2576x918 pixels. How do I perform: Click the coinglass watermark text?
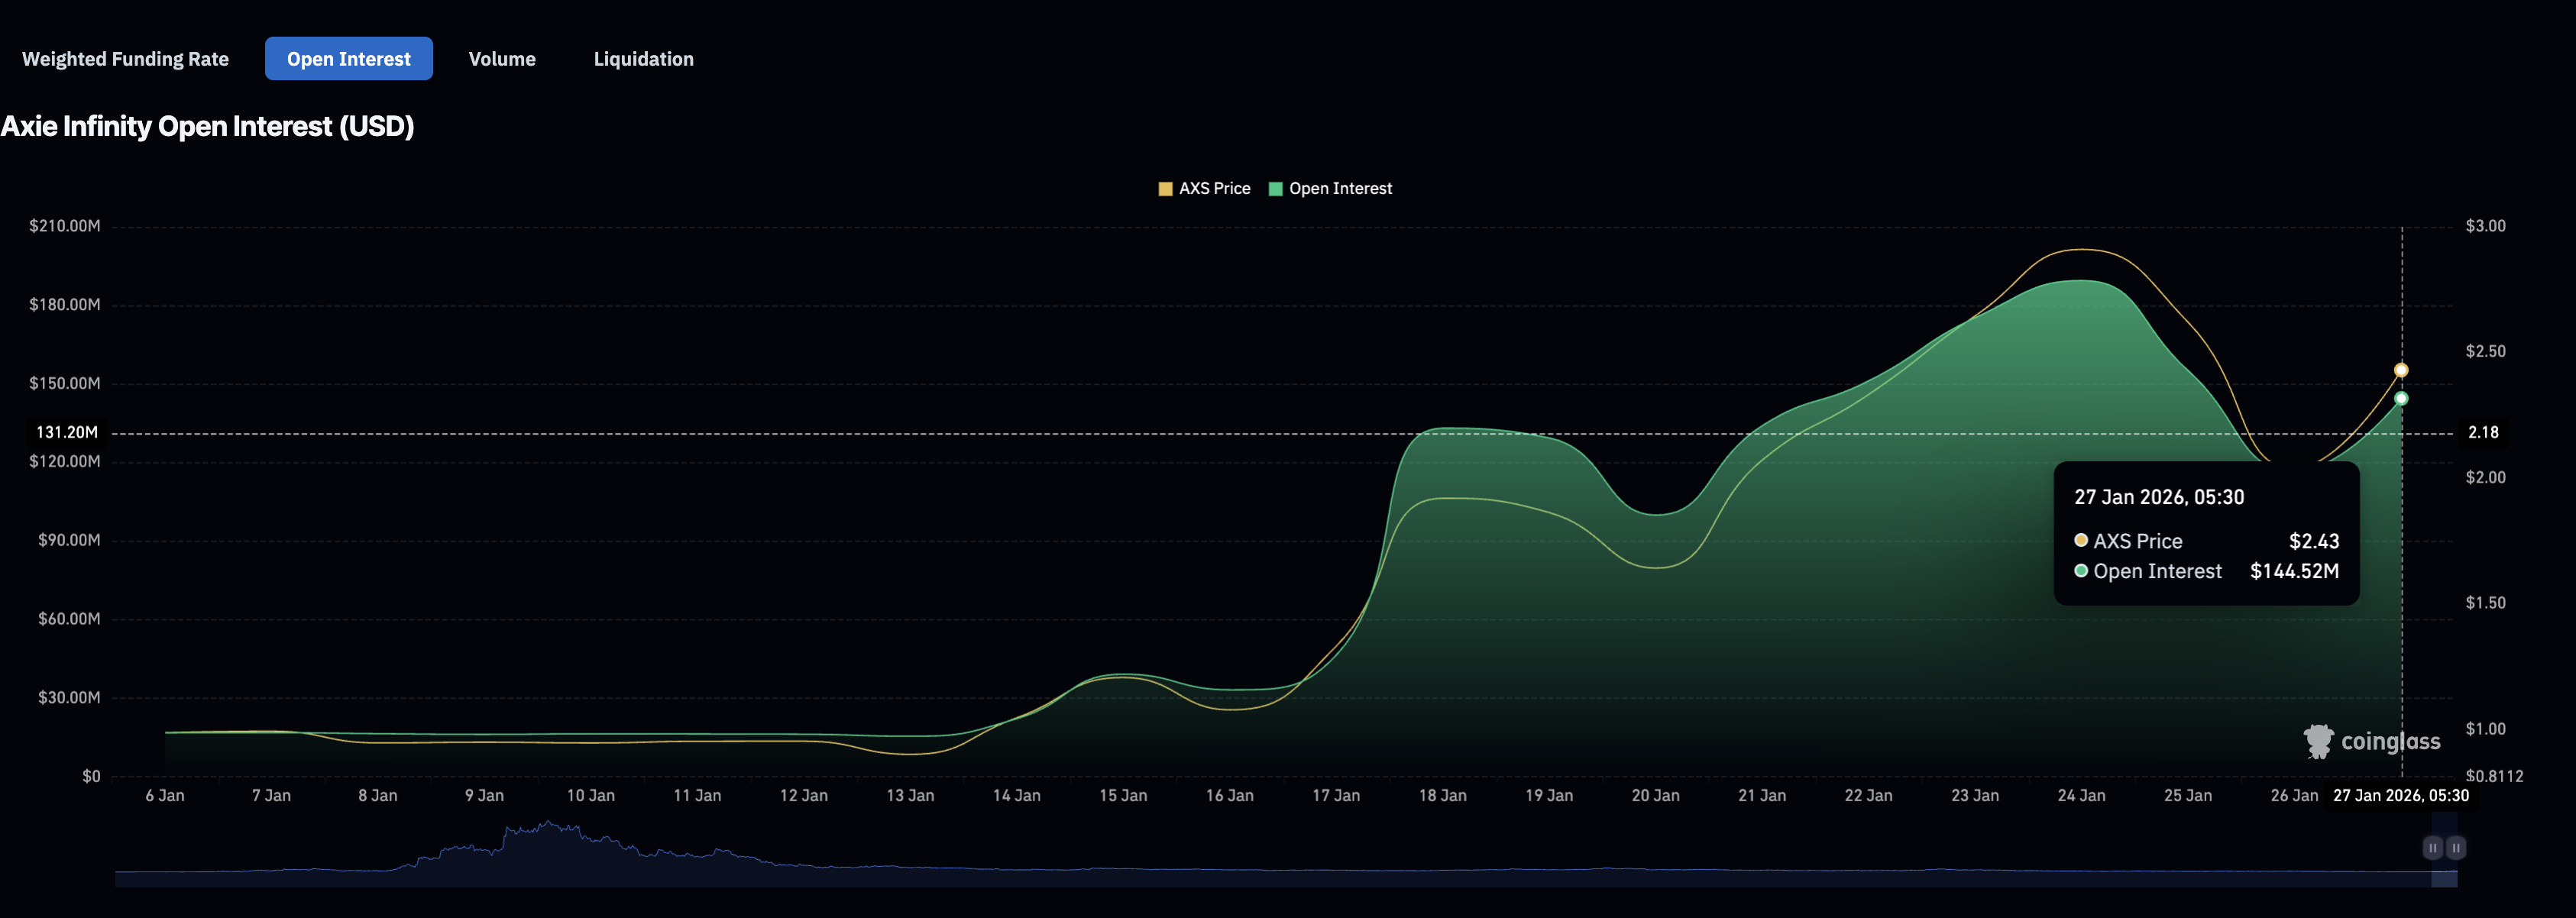pos(2390,742)
